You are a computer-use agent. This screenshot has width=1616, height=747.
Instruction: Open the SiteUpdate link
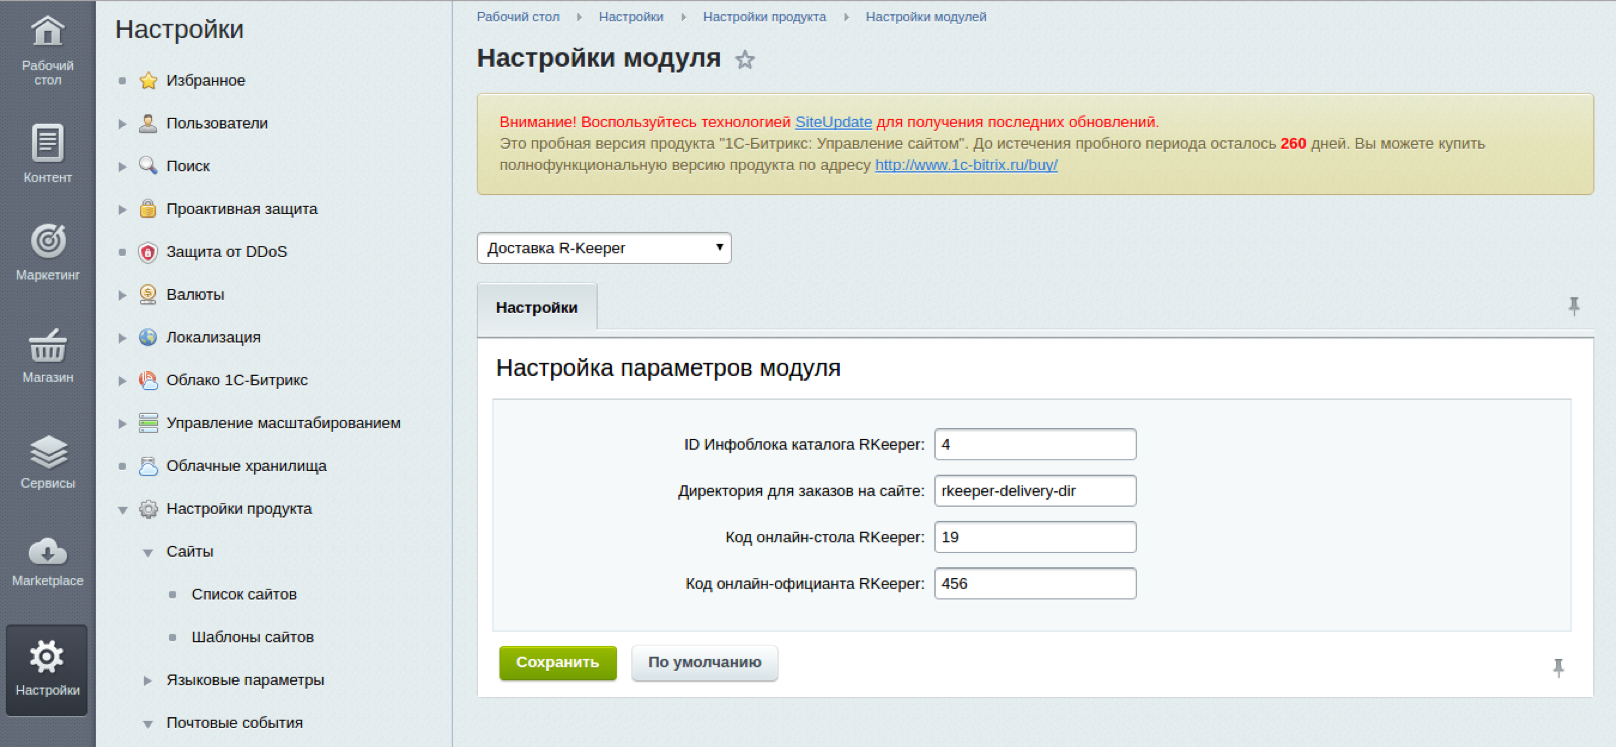tap(833, 122)
